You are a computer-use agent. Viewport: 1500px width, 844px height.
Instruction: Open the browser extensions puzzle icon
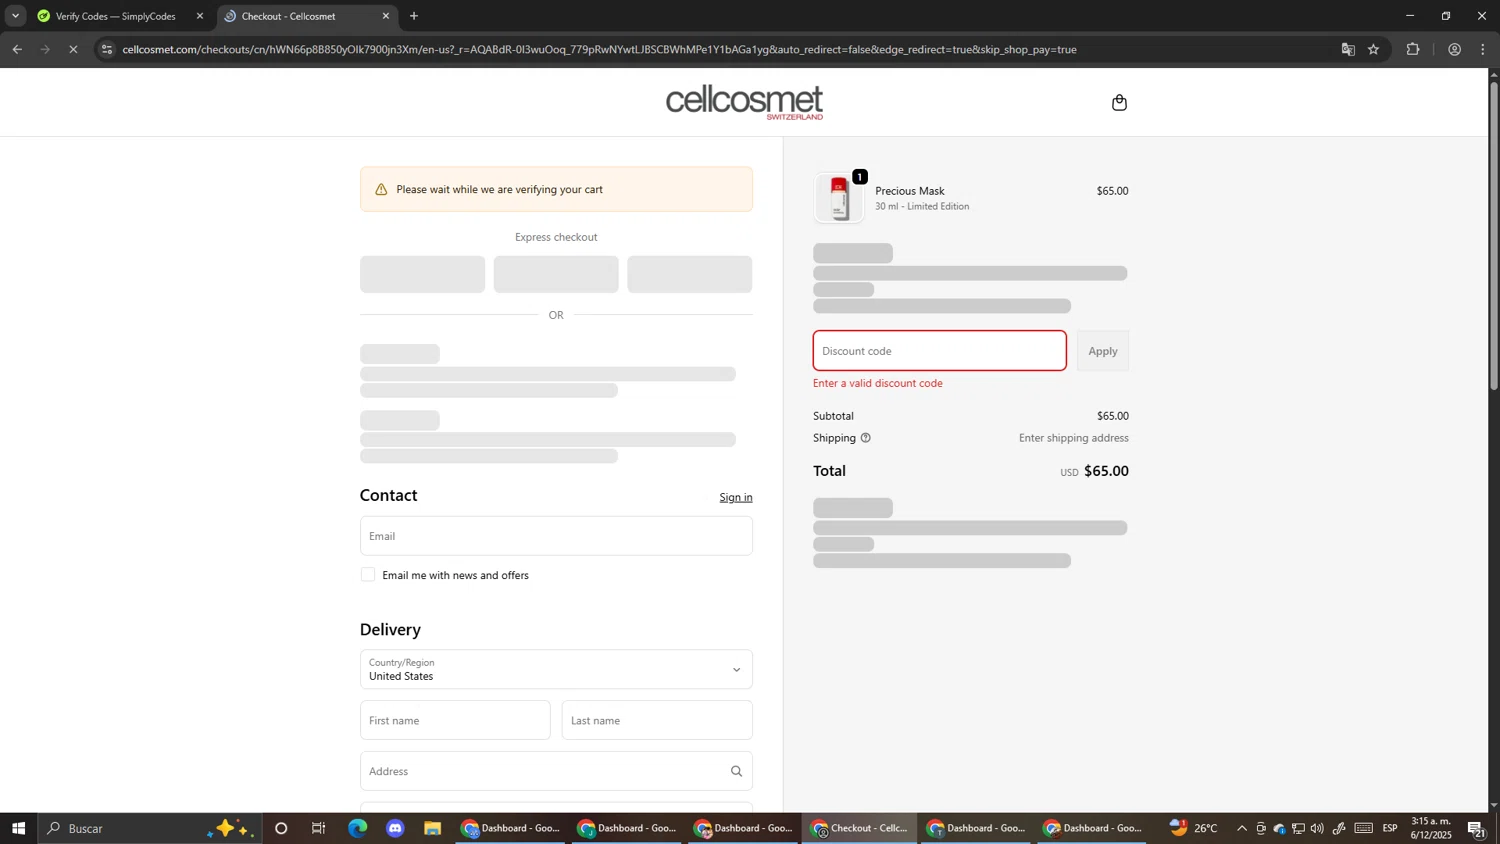coord(1413,49)
